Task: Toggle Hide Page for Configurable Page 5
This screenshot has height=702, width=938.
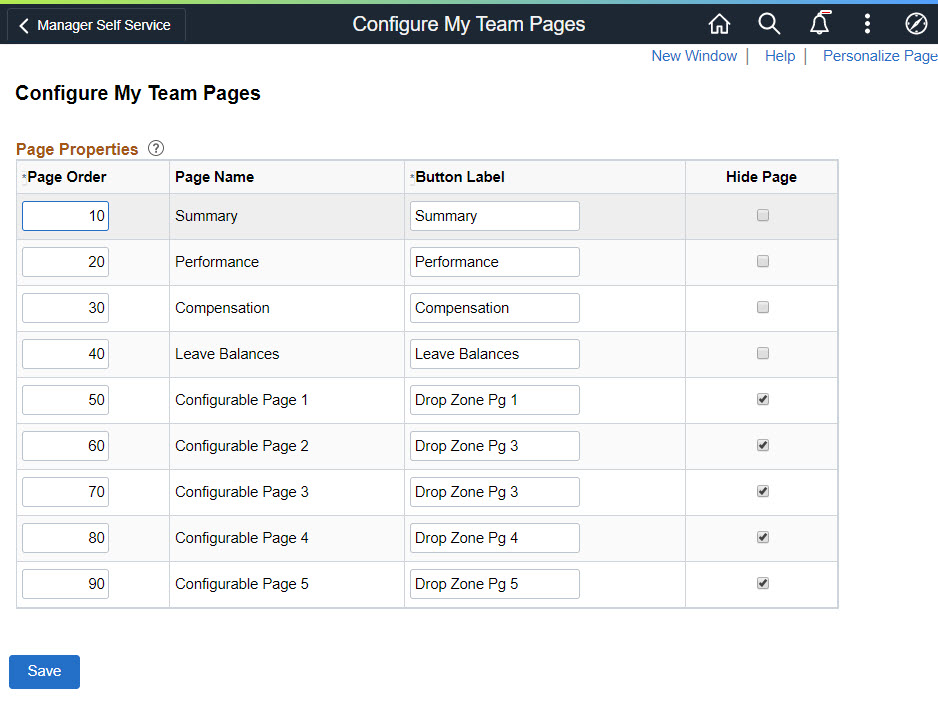Action: pos(763,583)
